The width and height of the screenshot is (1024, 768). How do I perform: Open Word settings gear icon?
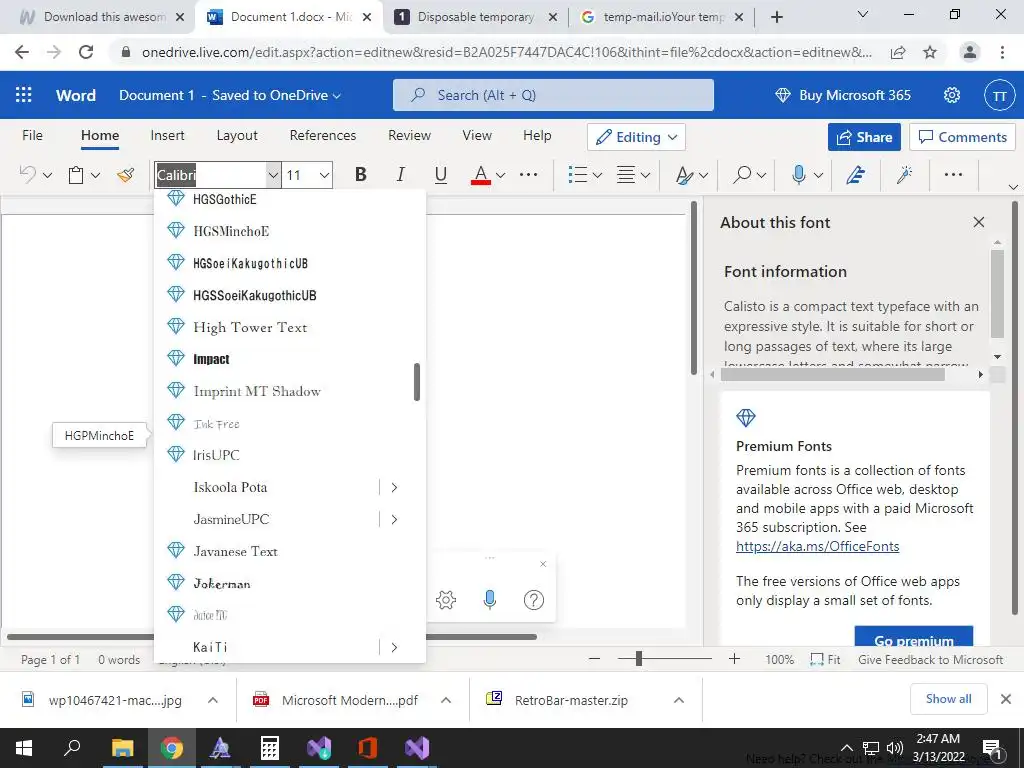point(952,95)
